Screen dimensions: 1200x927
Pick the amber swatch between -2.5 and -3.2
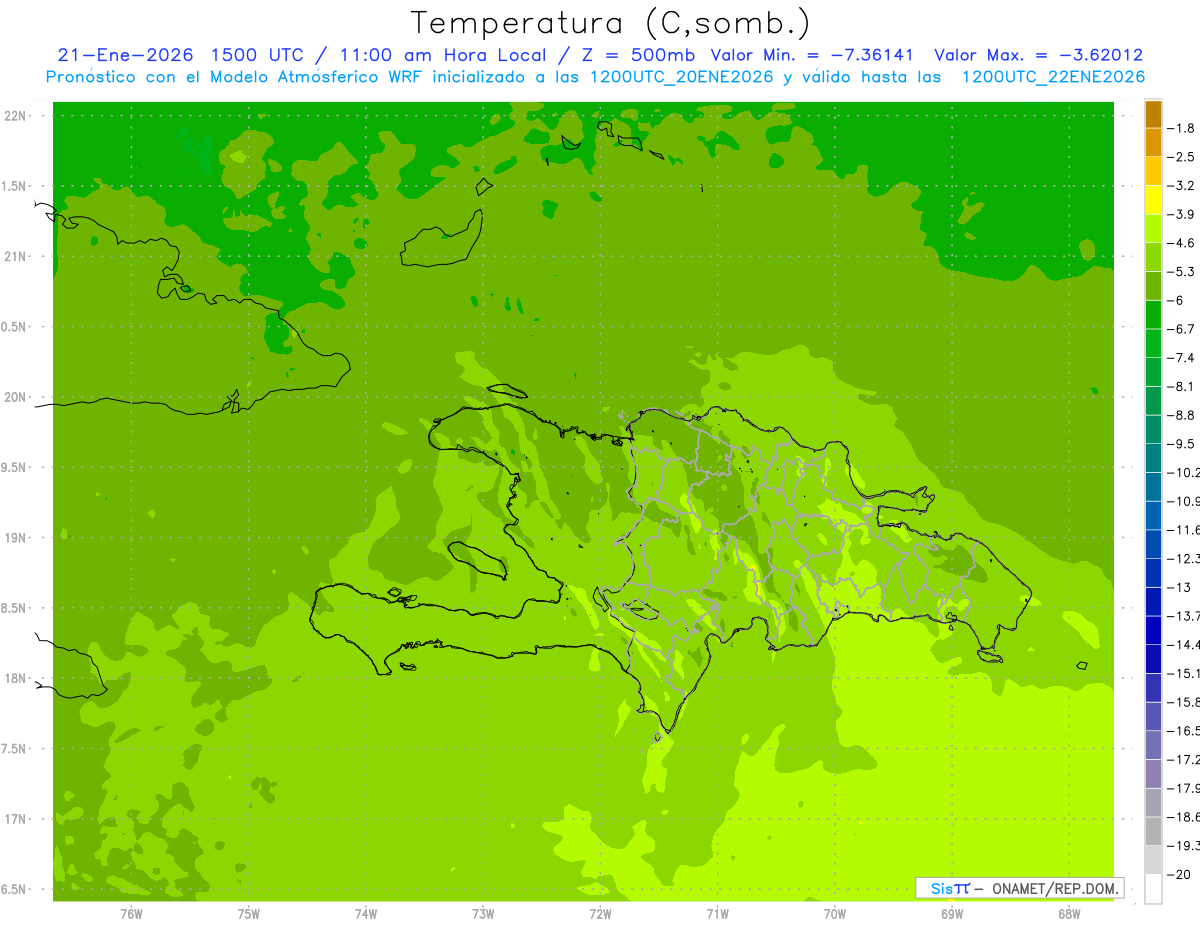click(x=1153, y=171)
